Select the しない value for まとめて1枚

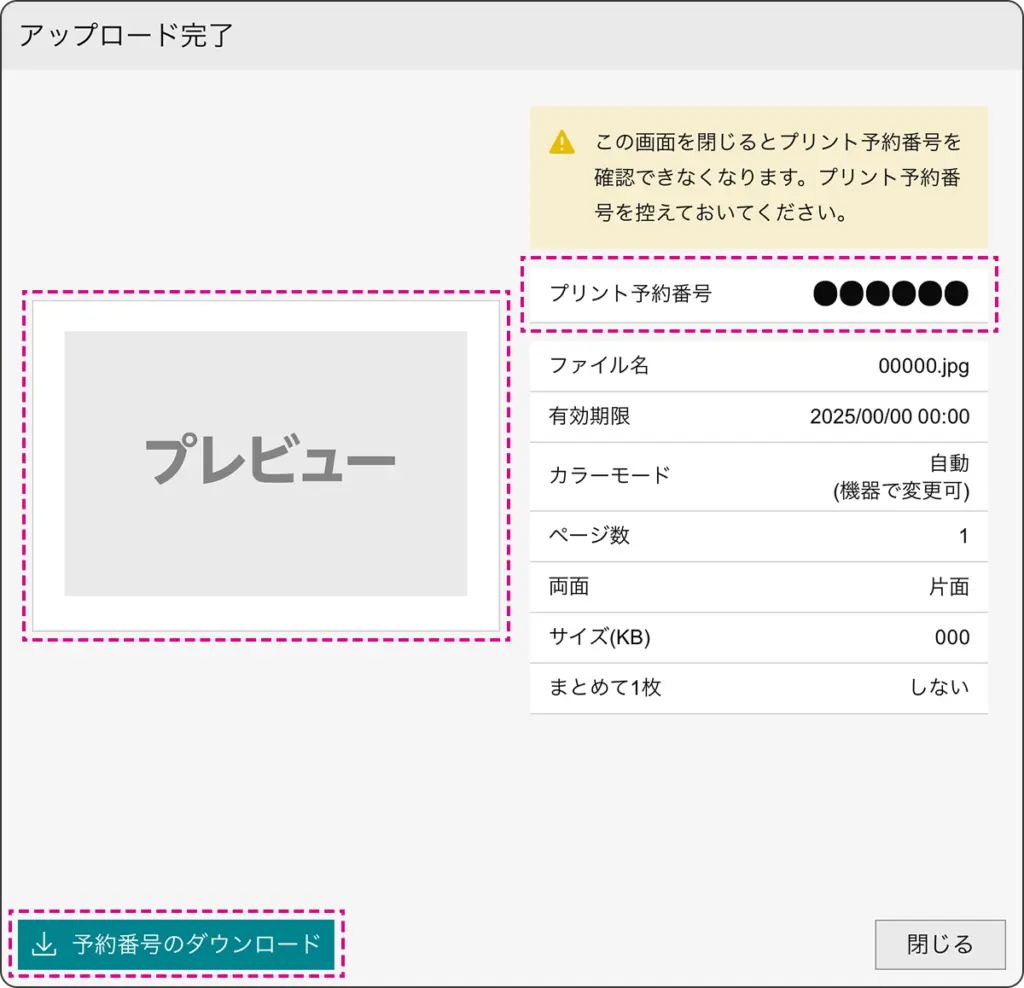pos(939,688)
